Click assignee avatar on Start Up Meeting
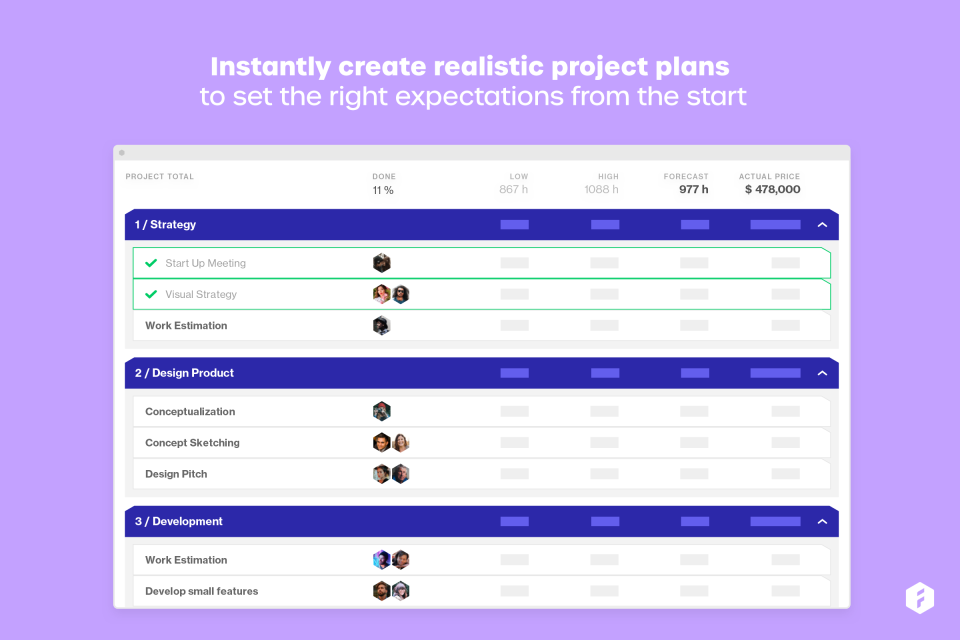Image resolution: width=960 pixels, height=640 pixels. tap(381, 263)
